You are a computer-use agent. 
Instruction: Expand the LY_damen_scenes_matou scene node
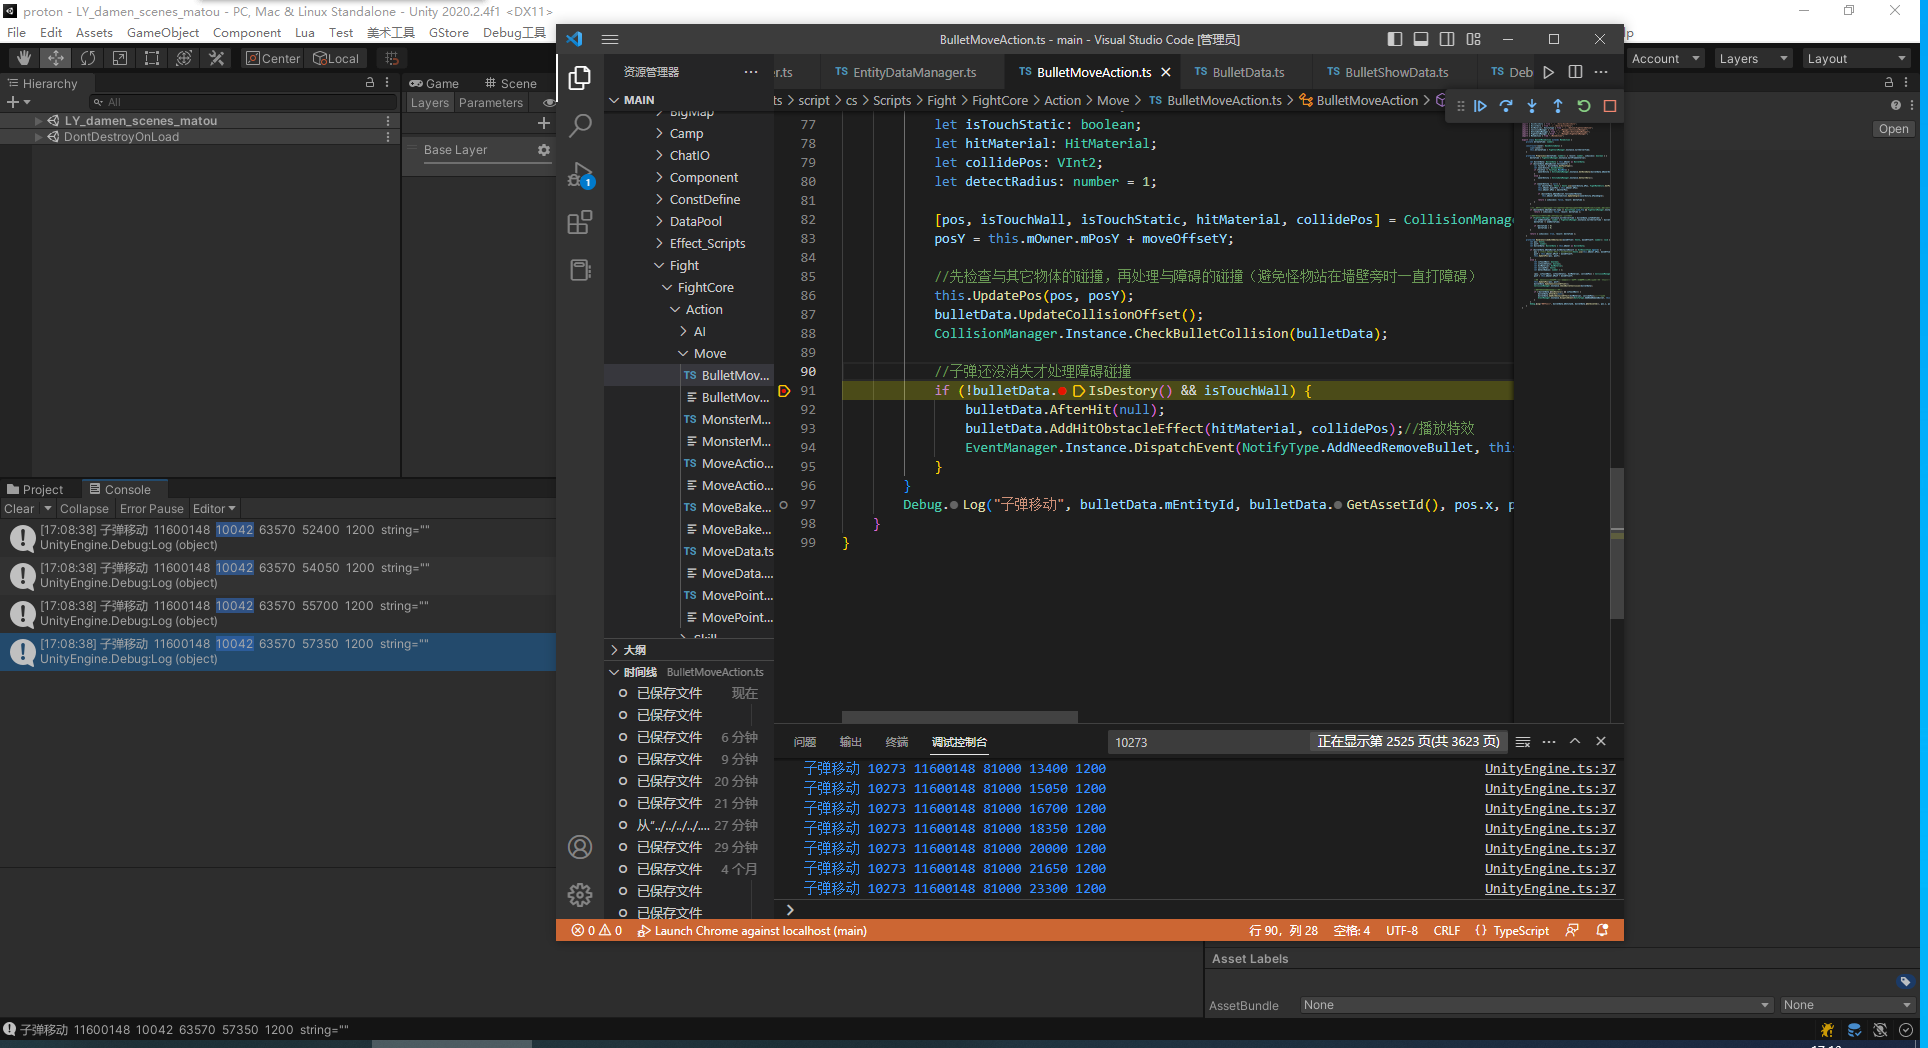point(38,121)
